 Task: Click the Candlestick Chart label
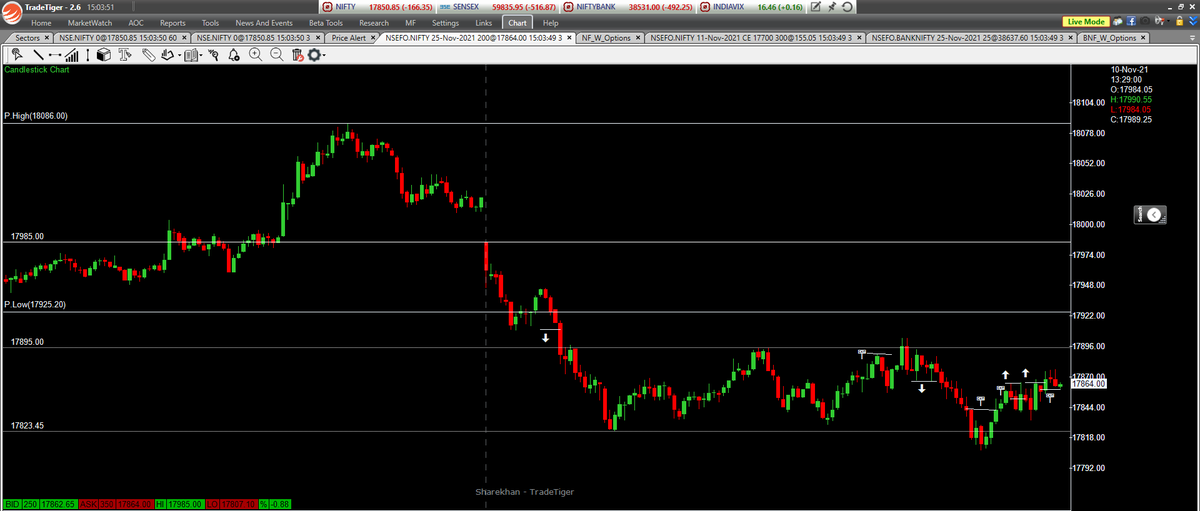[37, 70]
